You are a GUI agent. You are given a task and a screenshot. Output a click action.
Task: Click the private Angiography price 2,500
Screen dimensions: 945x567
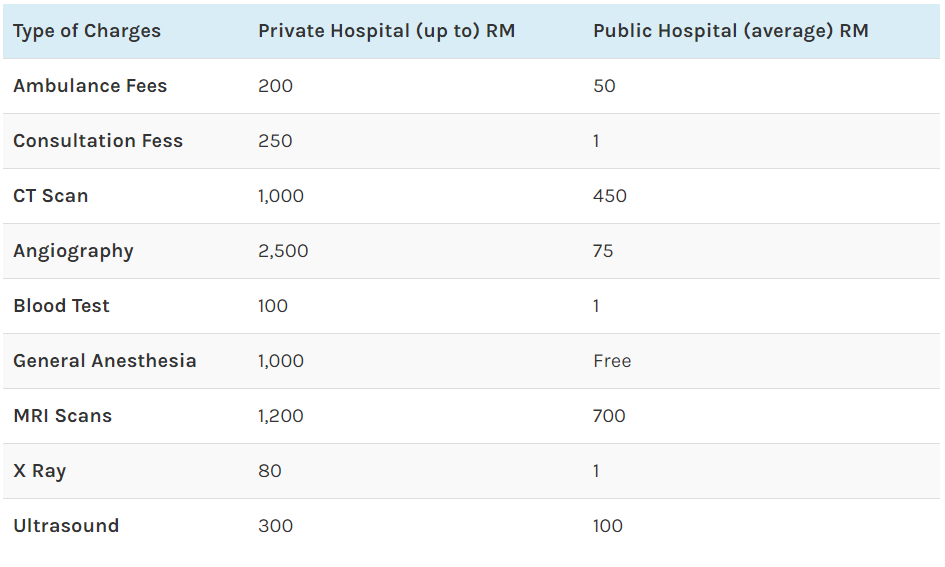point(283,251)
